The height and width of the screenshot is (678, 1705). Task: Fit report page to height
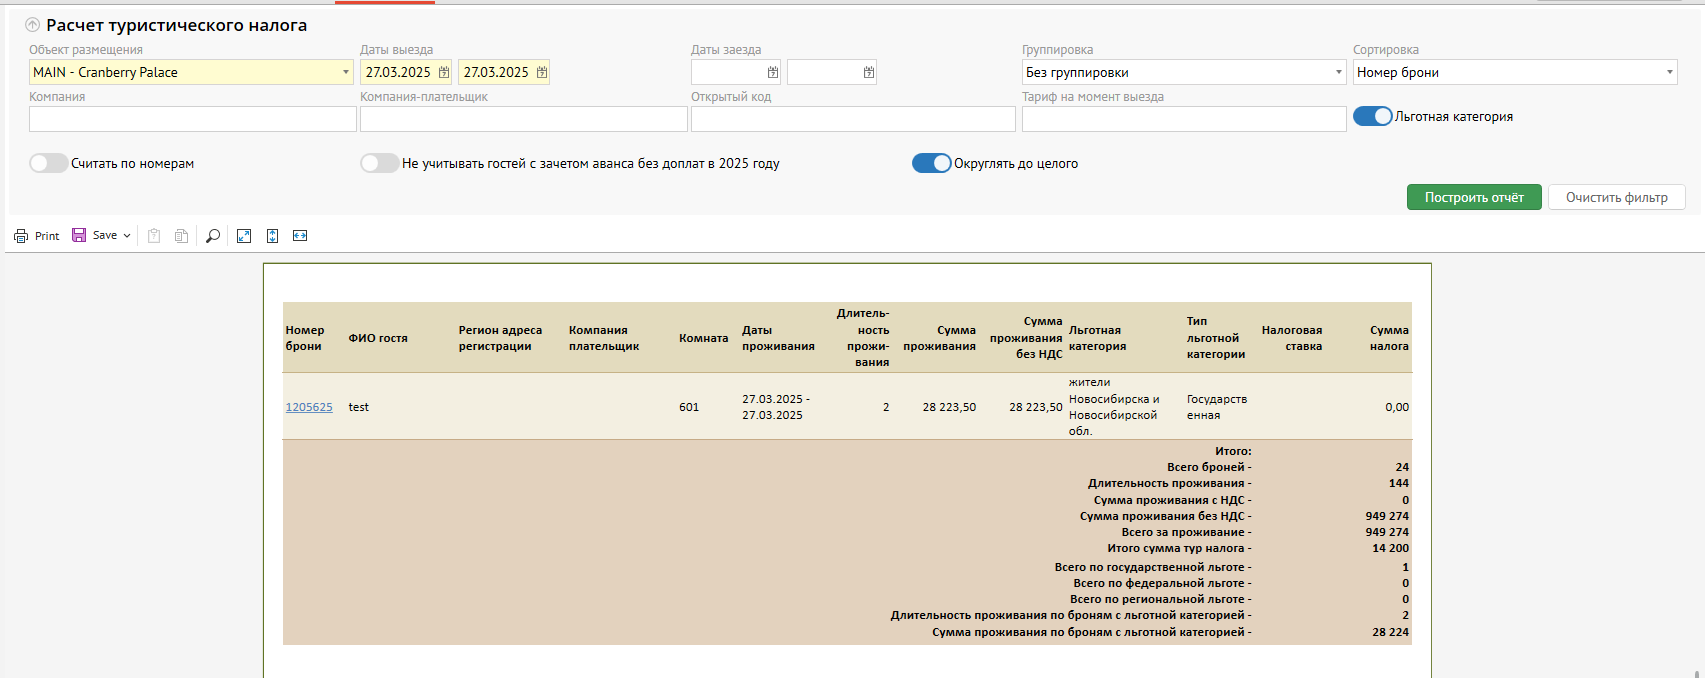[x=272, y=236]
